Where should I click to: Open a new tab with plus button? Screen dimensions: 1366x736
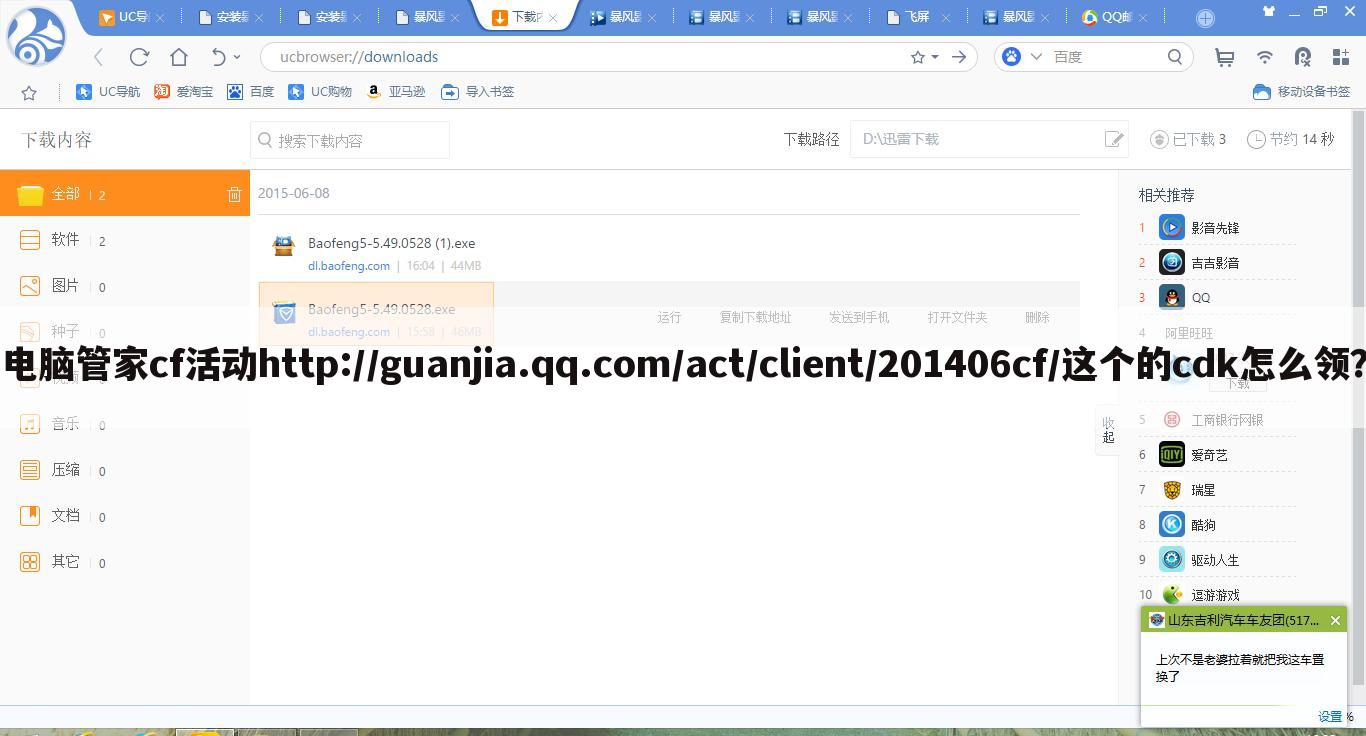click(1205, 18)
